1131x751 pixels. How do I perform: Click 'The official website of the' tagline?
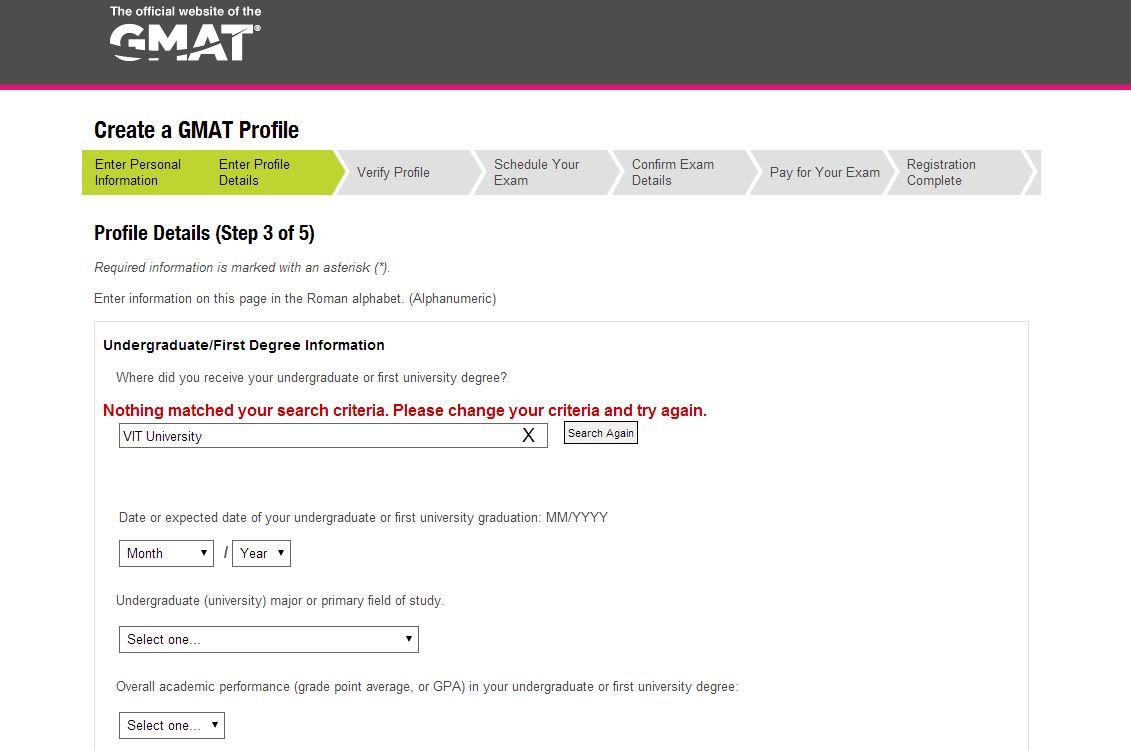[x=185, y=12]
